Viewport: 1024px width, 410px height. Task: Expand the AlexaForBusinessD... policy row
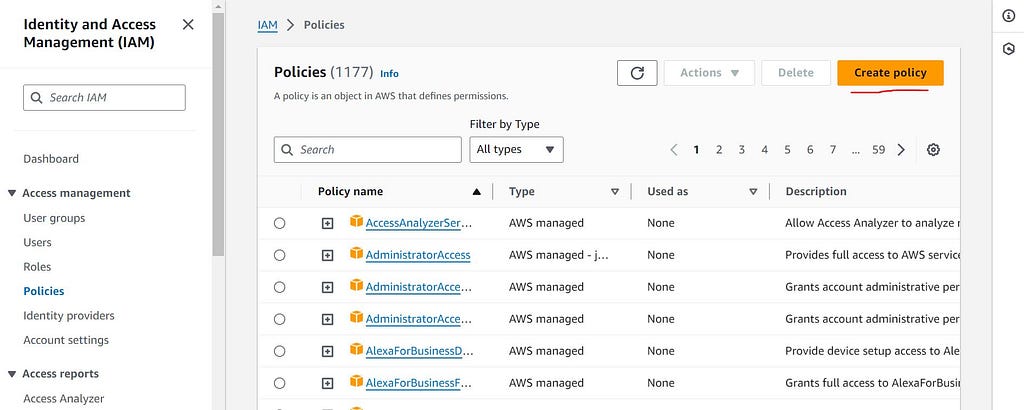pos(327,351)
